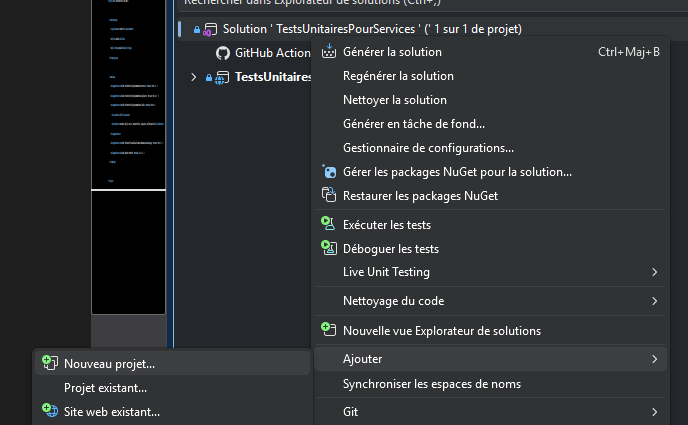
Task: Select Nettoyer la solution
Action: [x=491, y=100]
